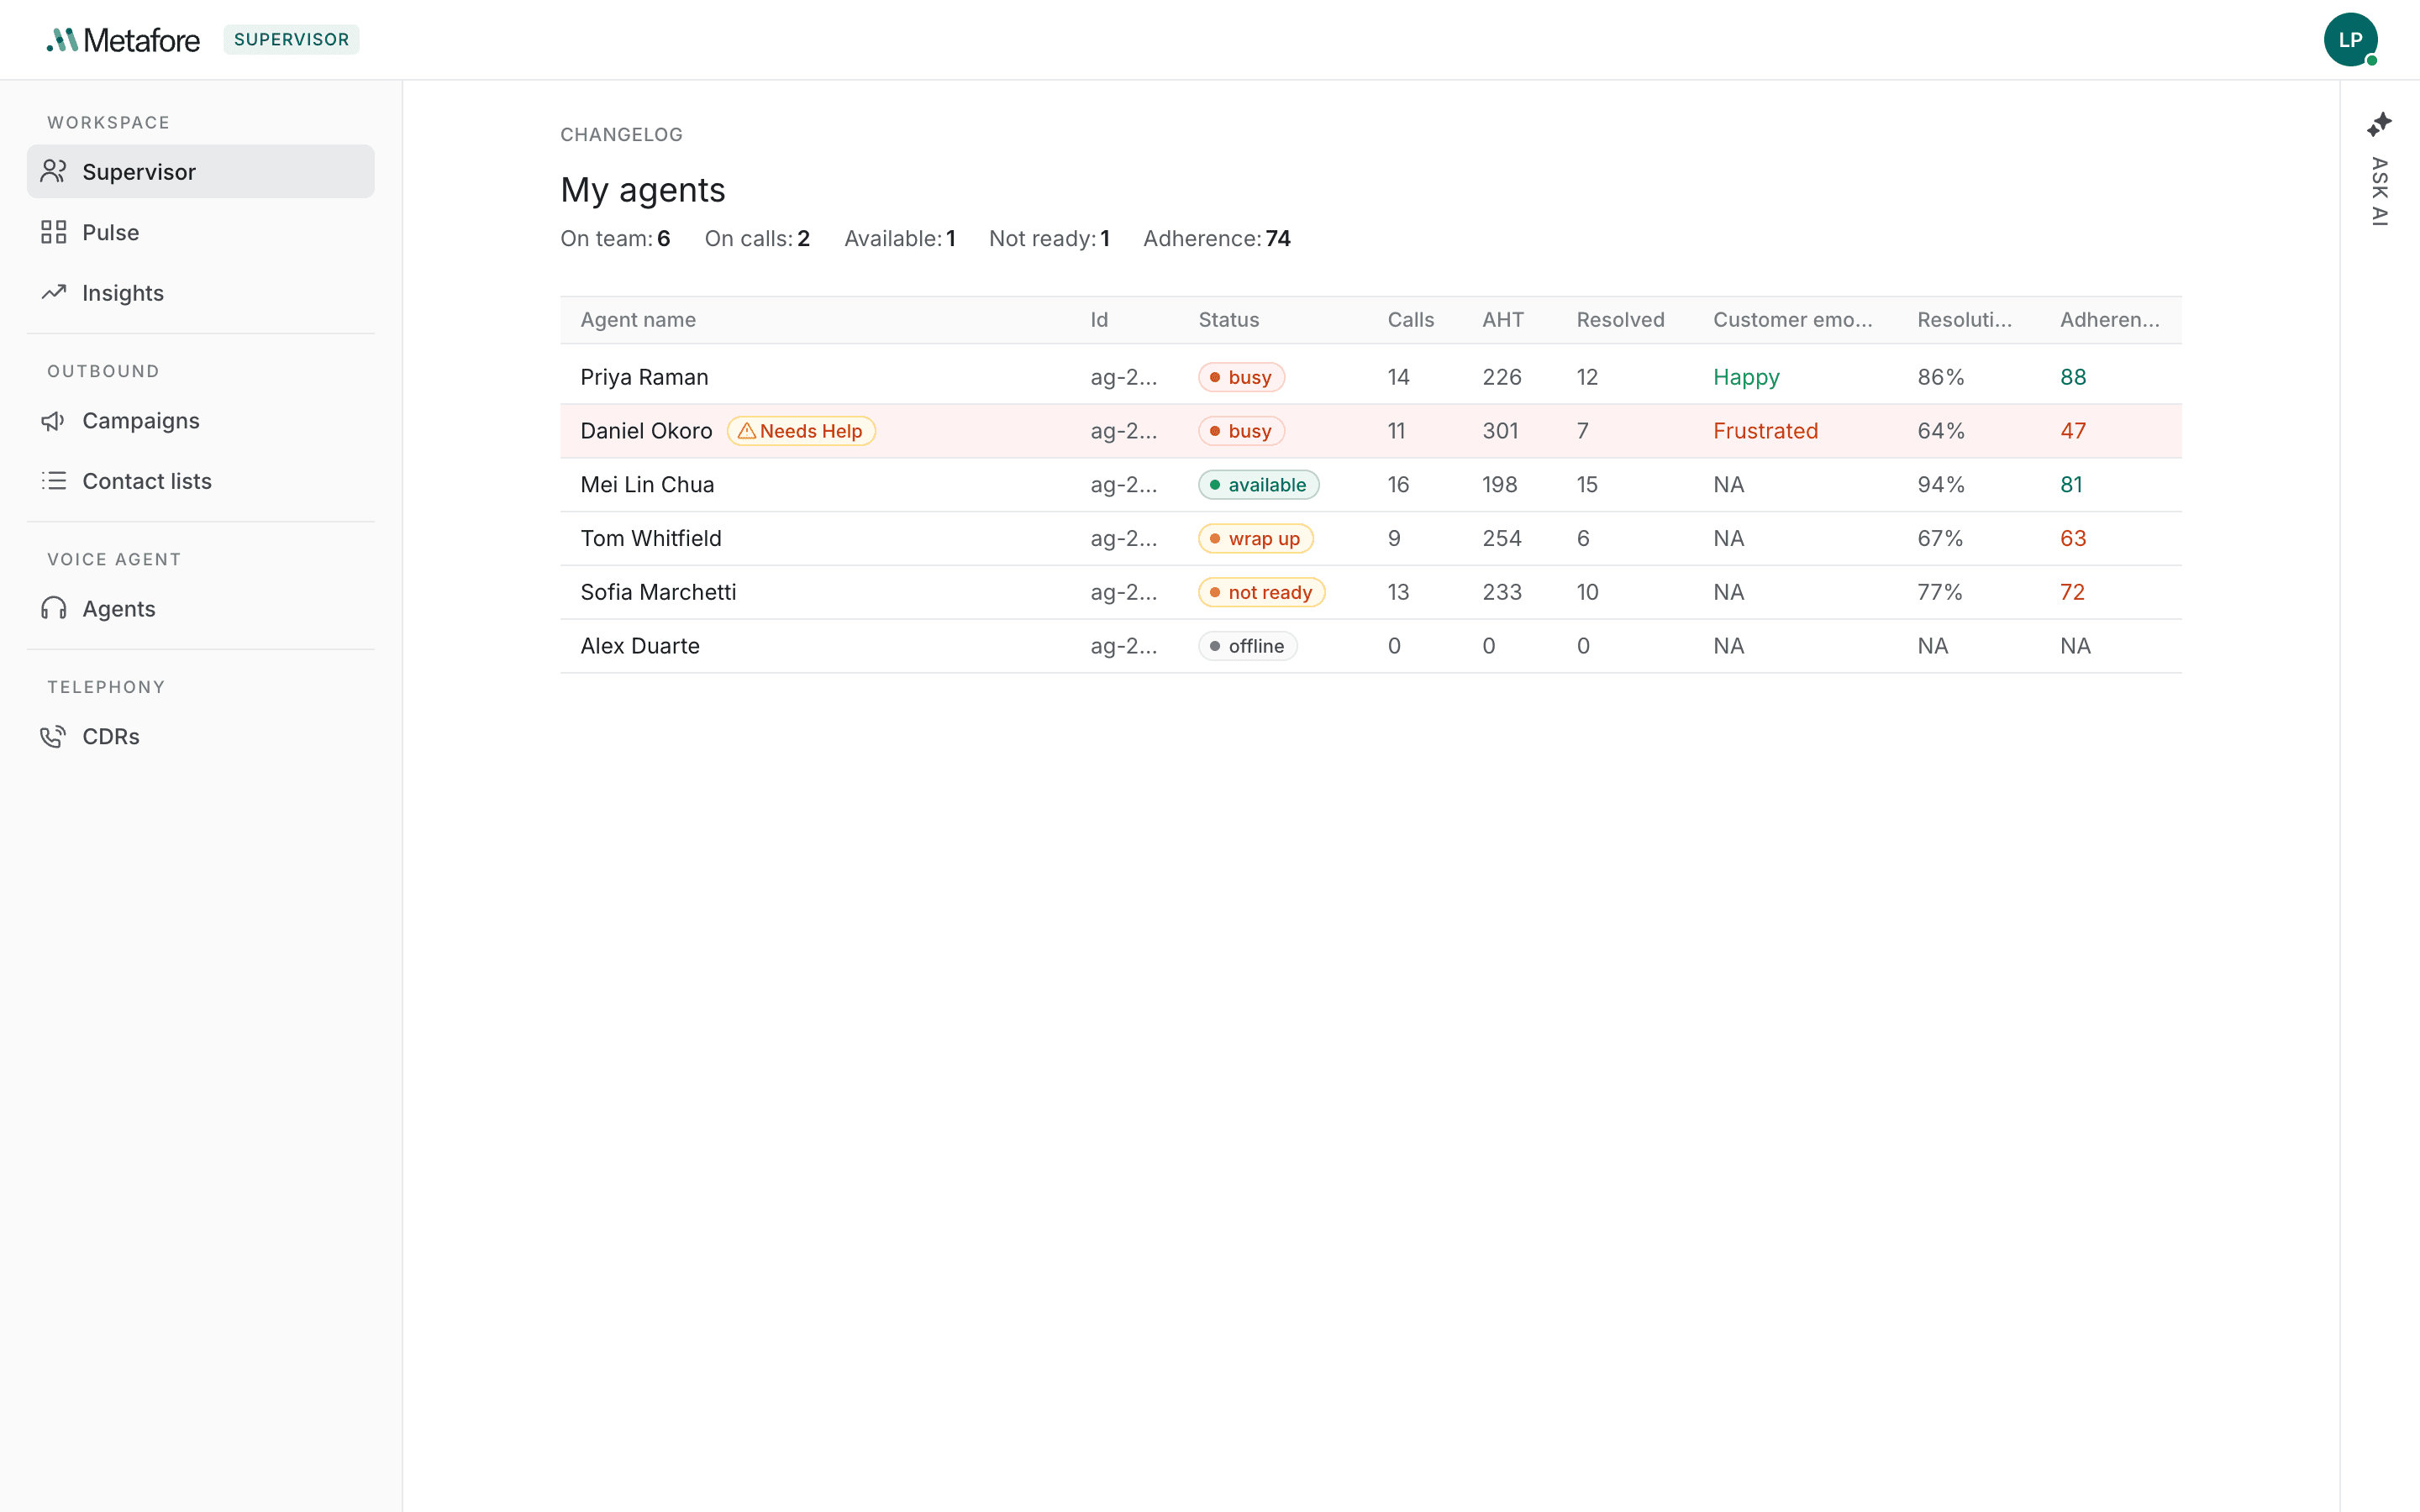
Task: Click the offline status badge
Action: pos(1248,646)
